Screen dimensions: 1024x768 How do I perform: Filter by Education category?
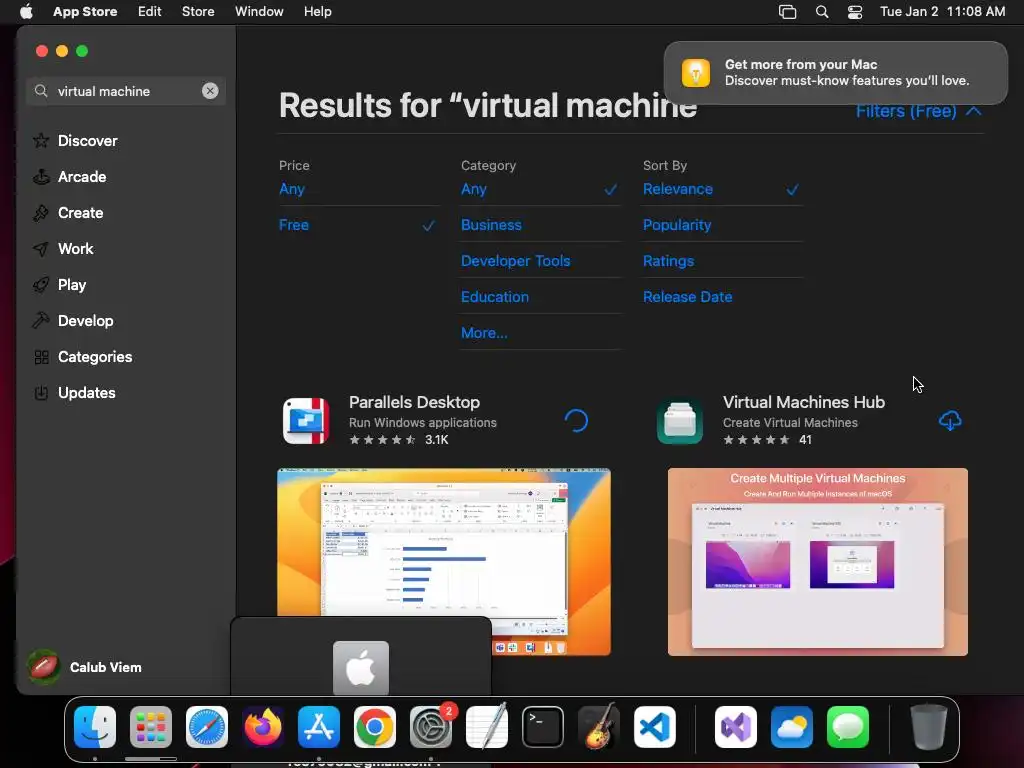tap(494, 296)
